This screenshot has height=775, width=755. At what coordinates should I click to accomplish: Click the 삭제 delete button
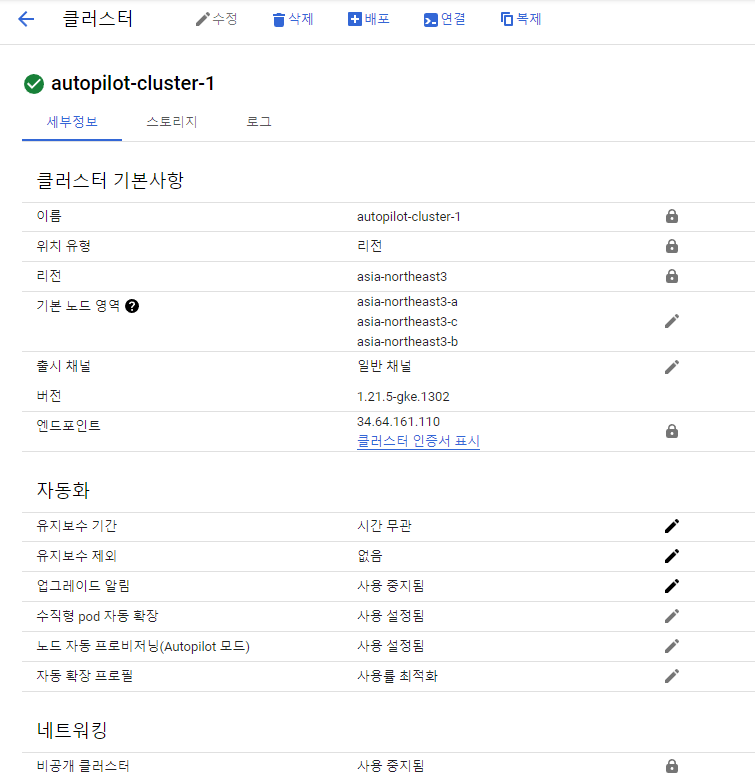pyautogui.click(x=292, y=19)
